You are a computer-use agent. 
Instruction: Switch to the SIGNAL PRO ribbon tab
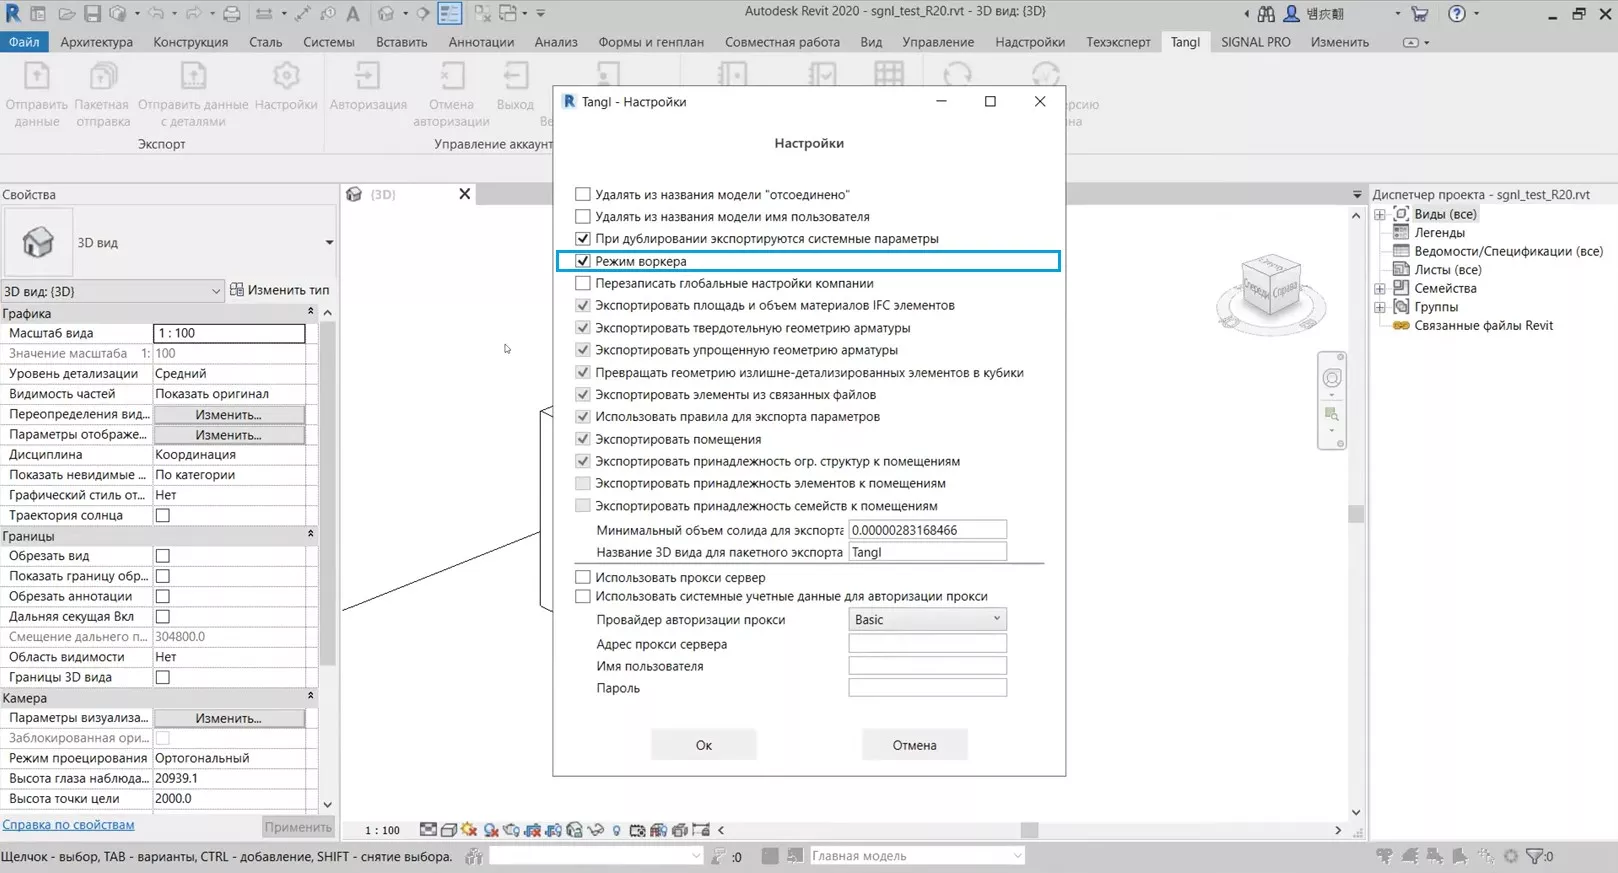pyautogui.click(x=1255, y=42)
